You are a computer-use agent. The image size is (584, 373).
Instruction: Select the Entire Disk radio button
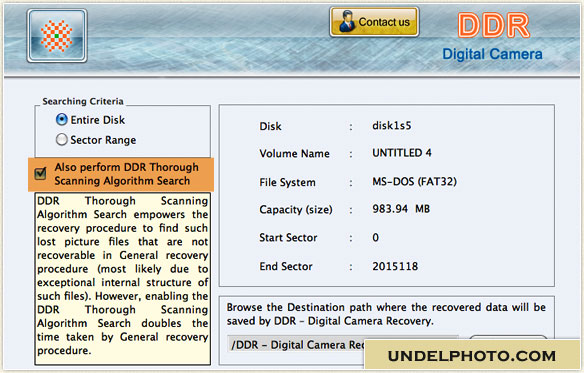pos(61,120)
